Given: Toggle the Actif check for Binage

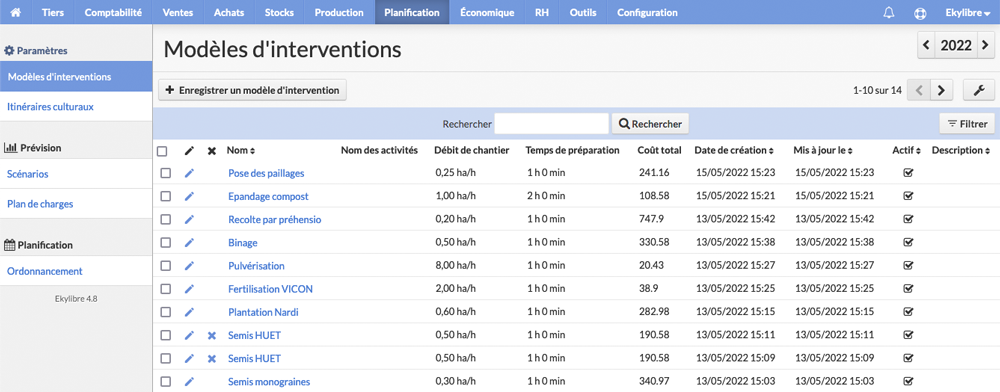Looking at the screenshot, I should tap(909, 242).
